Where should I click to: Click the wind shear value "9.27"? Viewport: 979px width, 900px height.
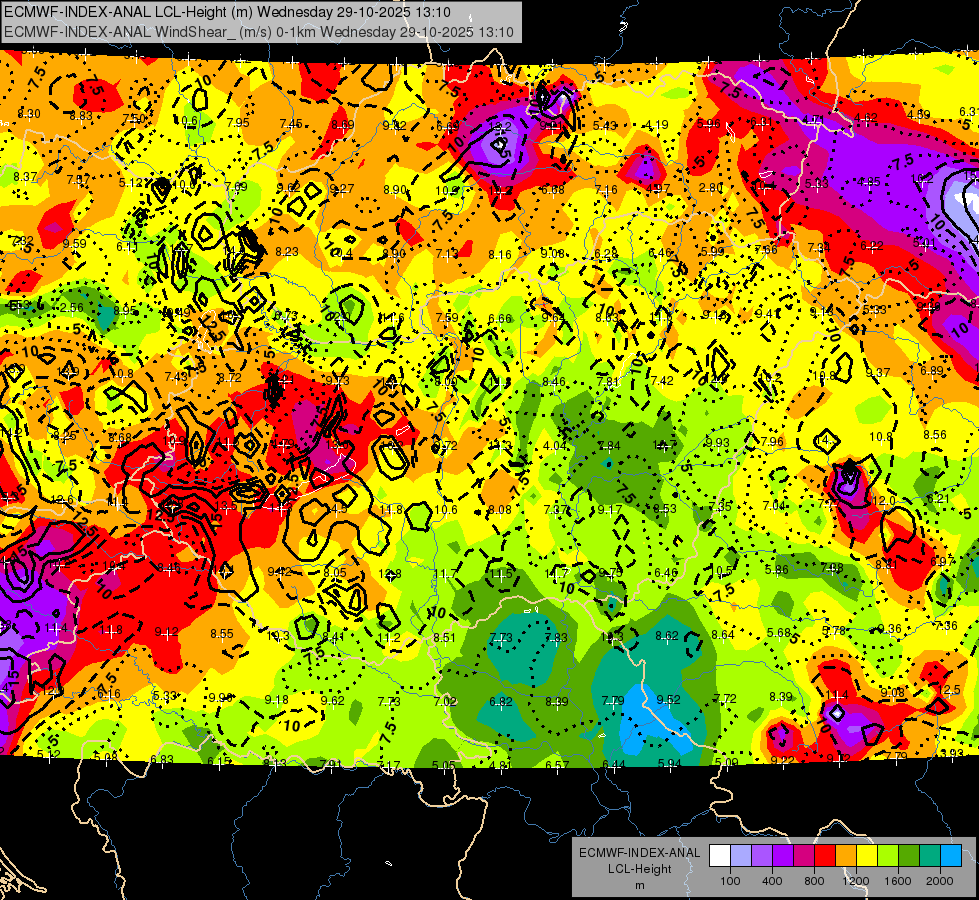point(342,189)
